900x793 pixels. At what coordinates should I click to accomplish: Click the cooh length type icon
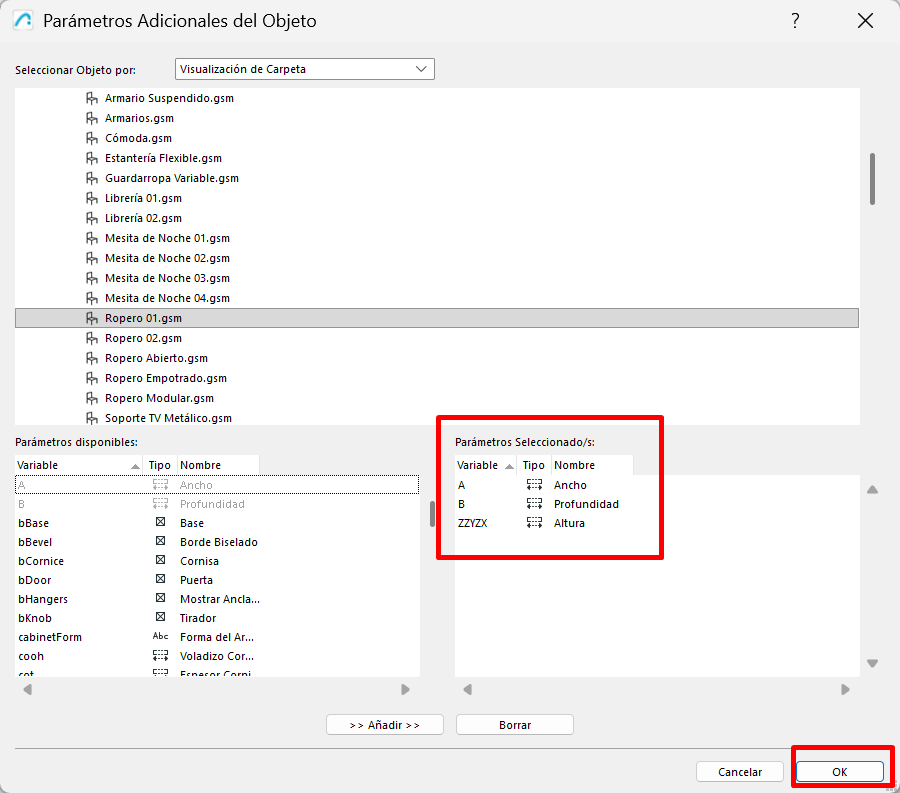click(160, 656)
